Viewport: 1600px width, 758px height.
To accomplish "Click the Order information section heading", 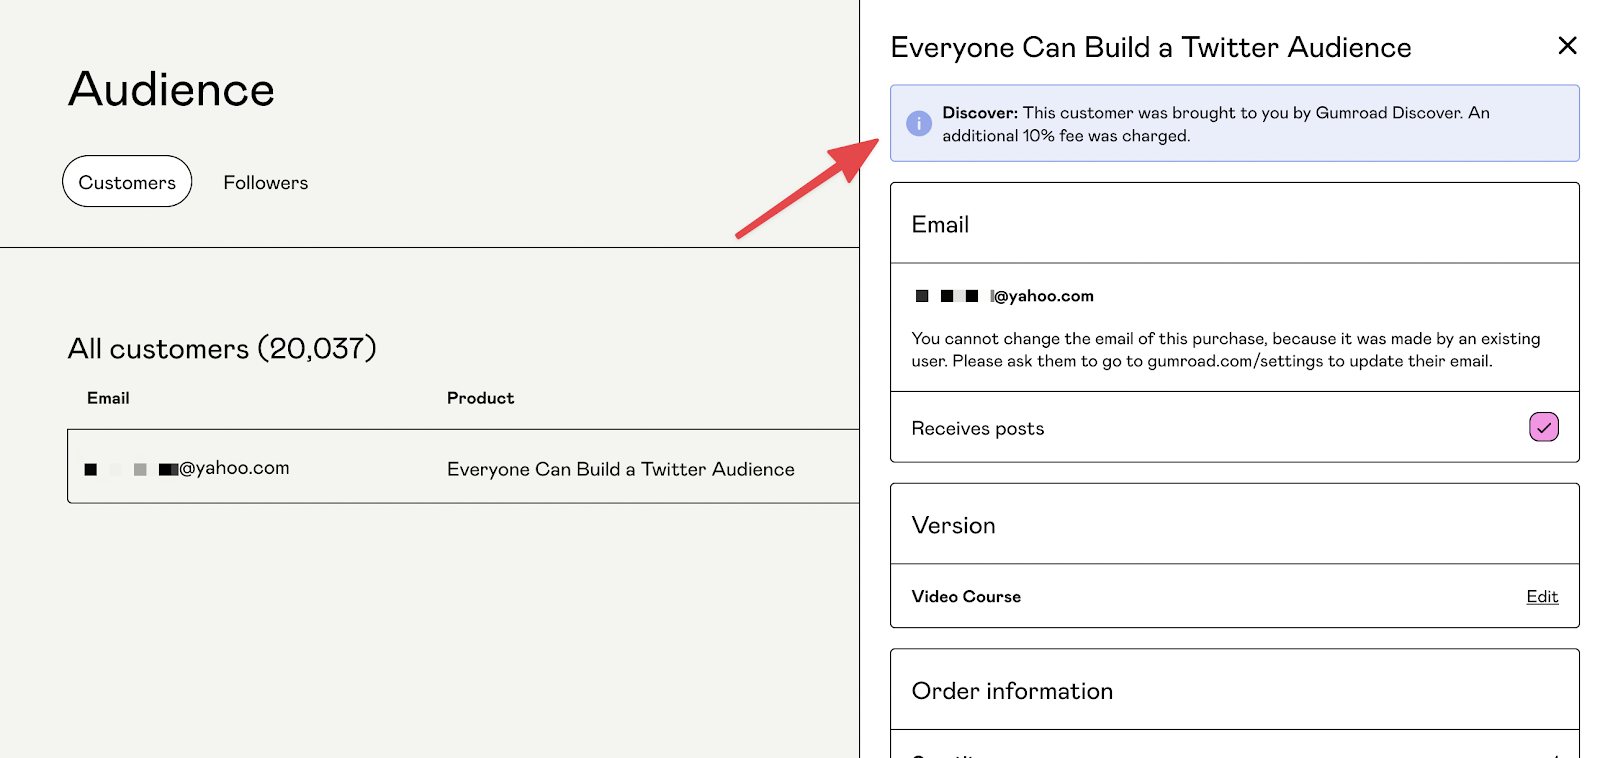I will (x=1012, y=691).
